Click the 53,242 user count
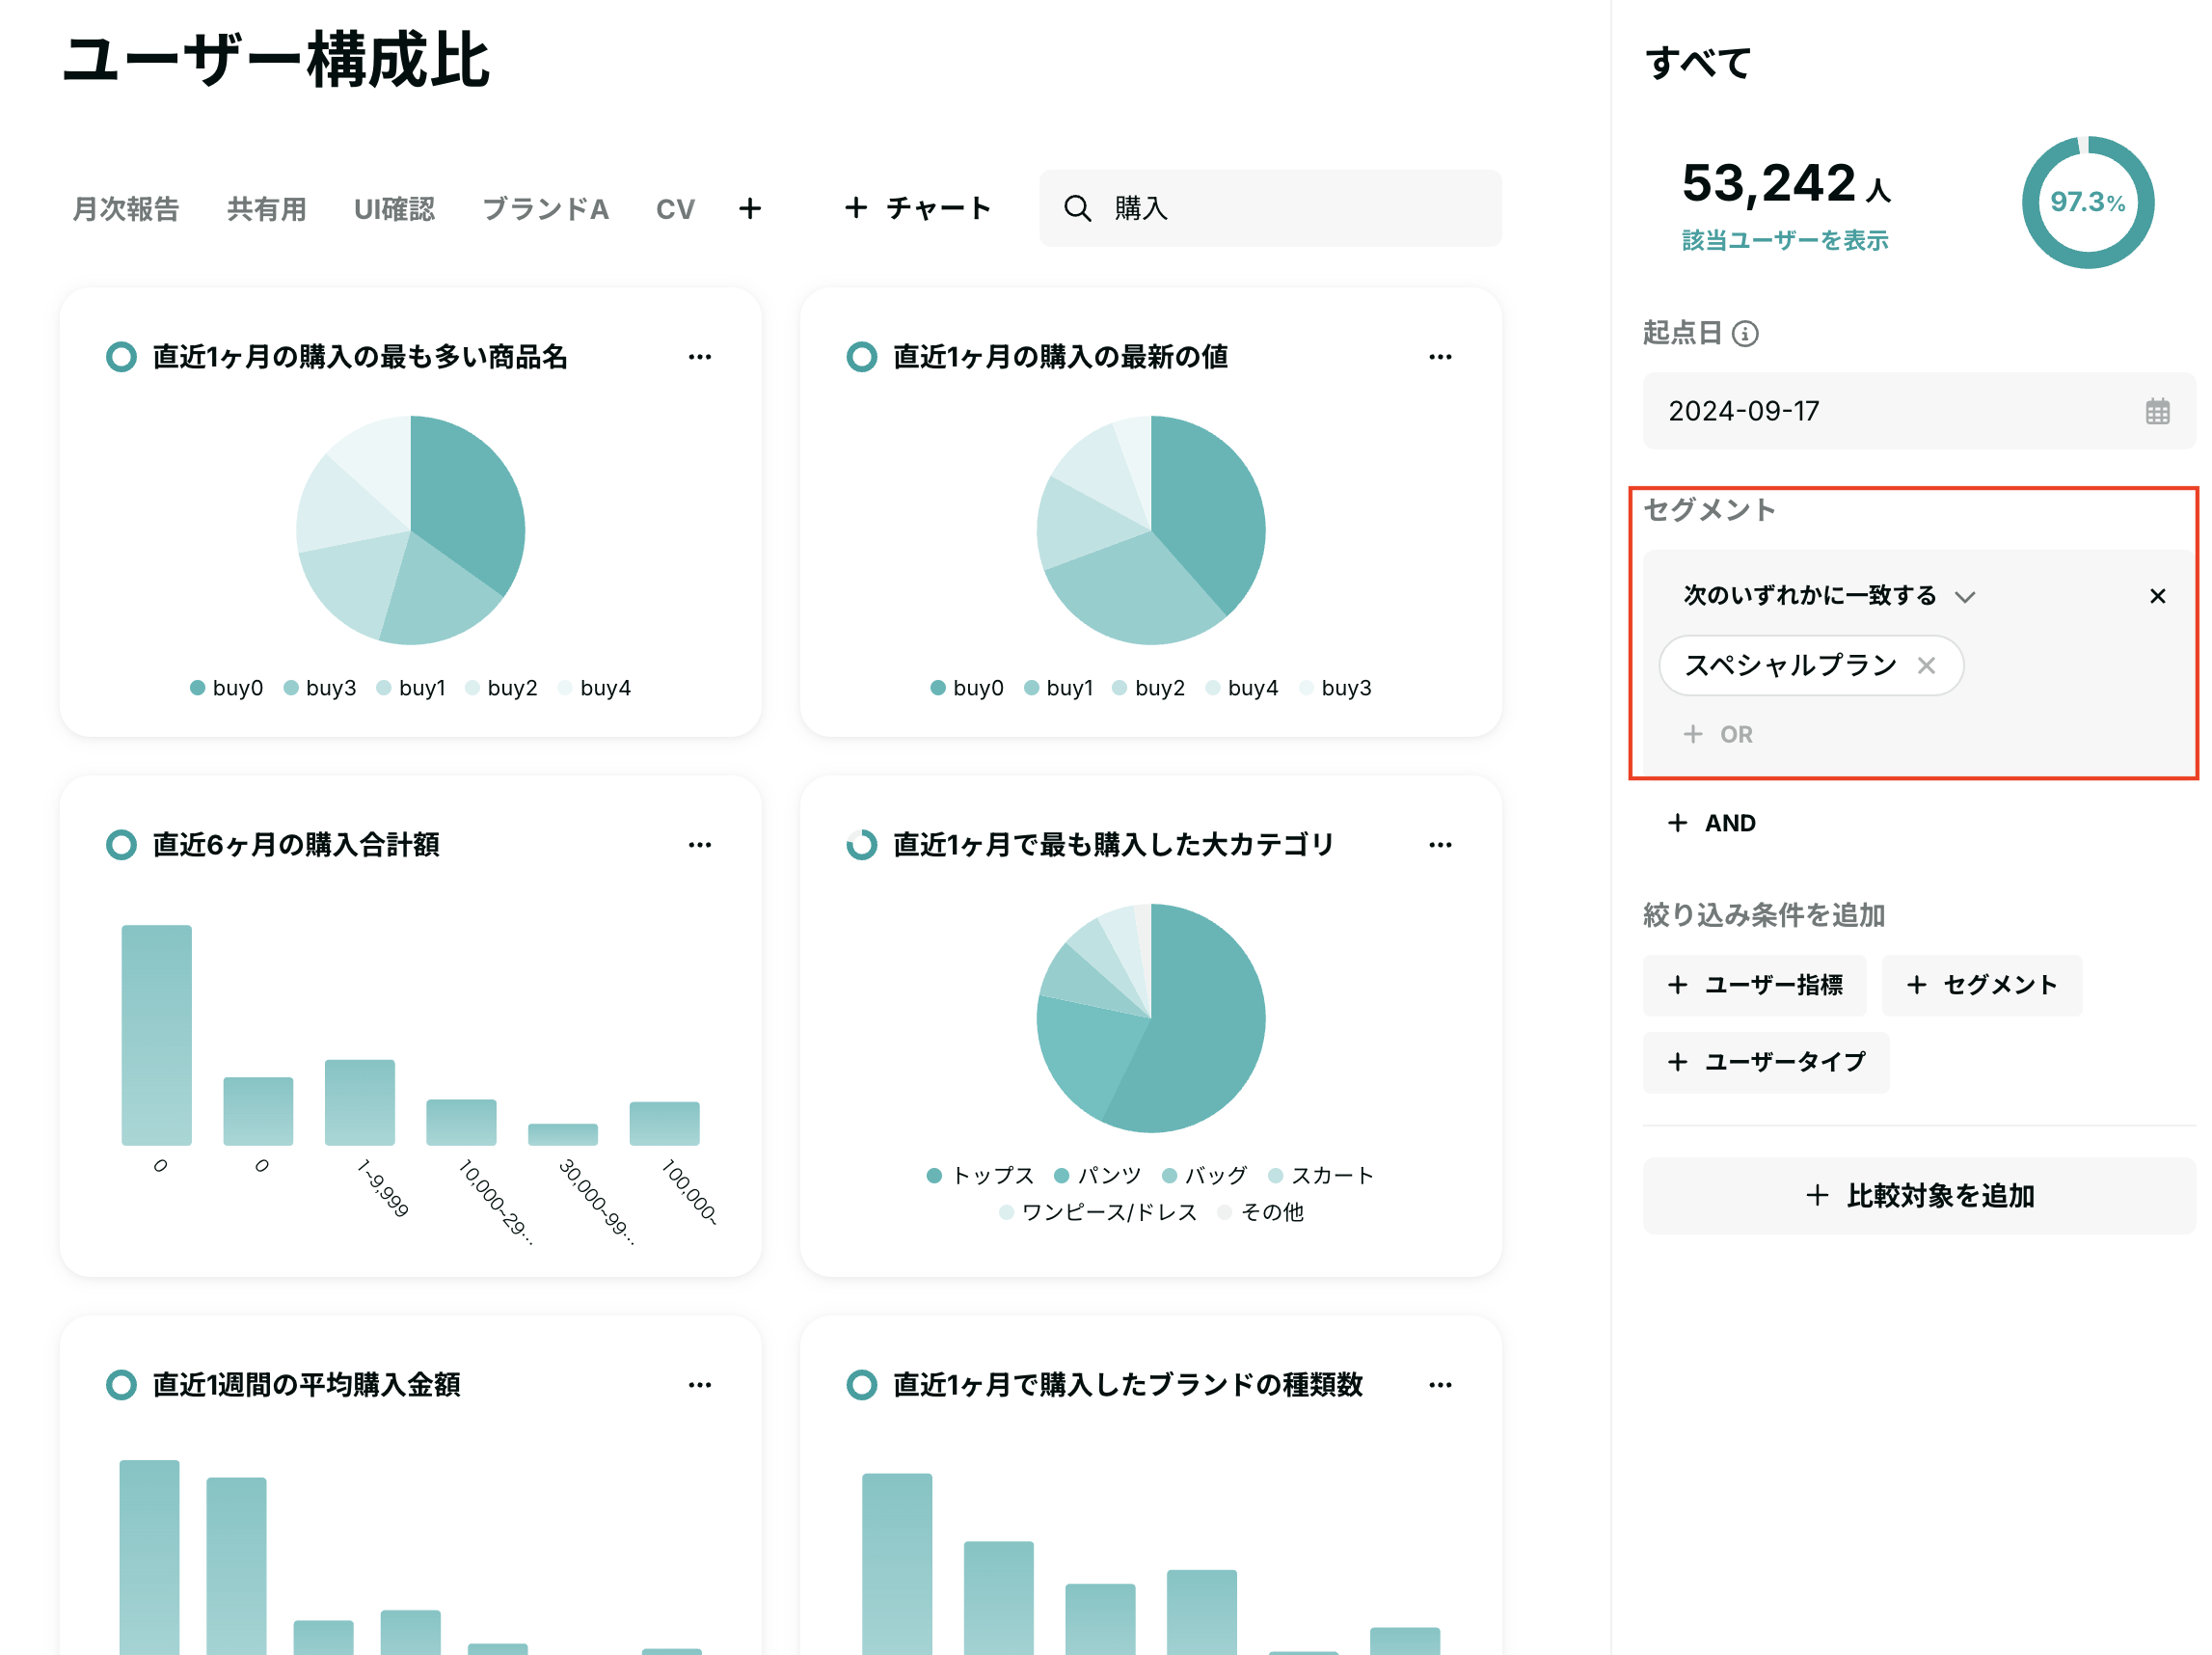The image size is (2212, 1655). [1768, 183]
